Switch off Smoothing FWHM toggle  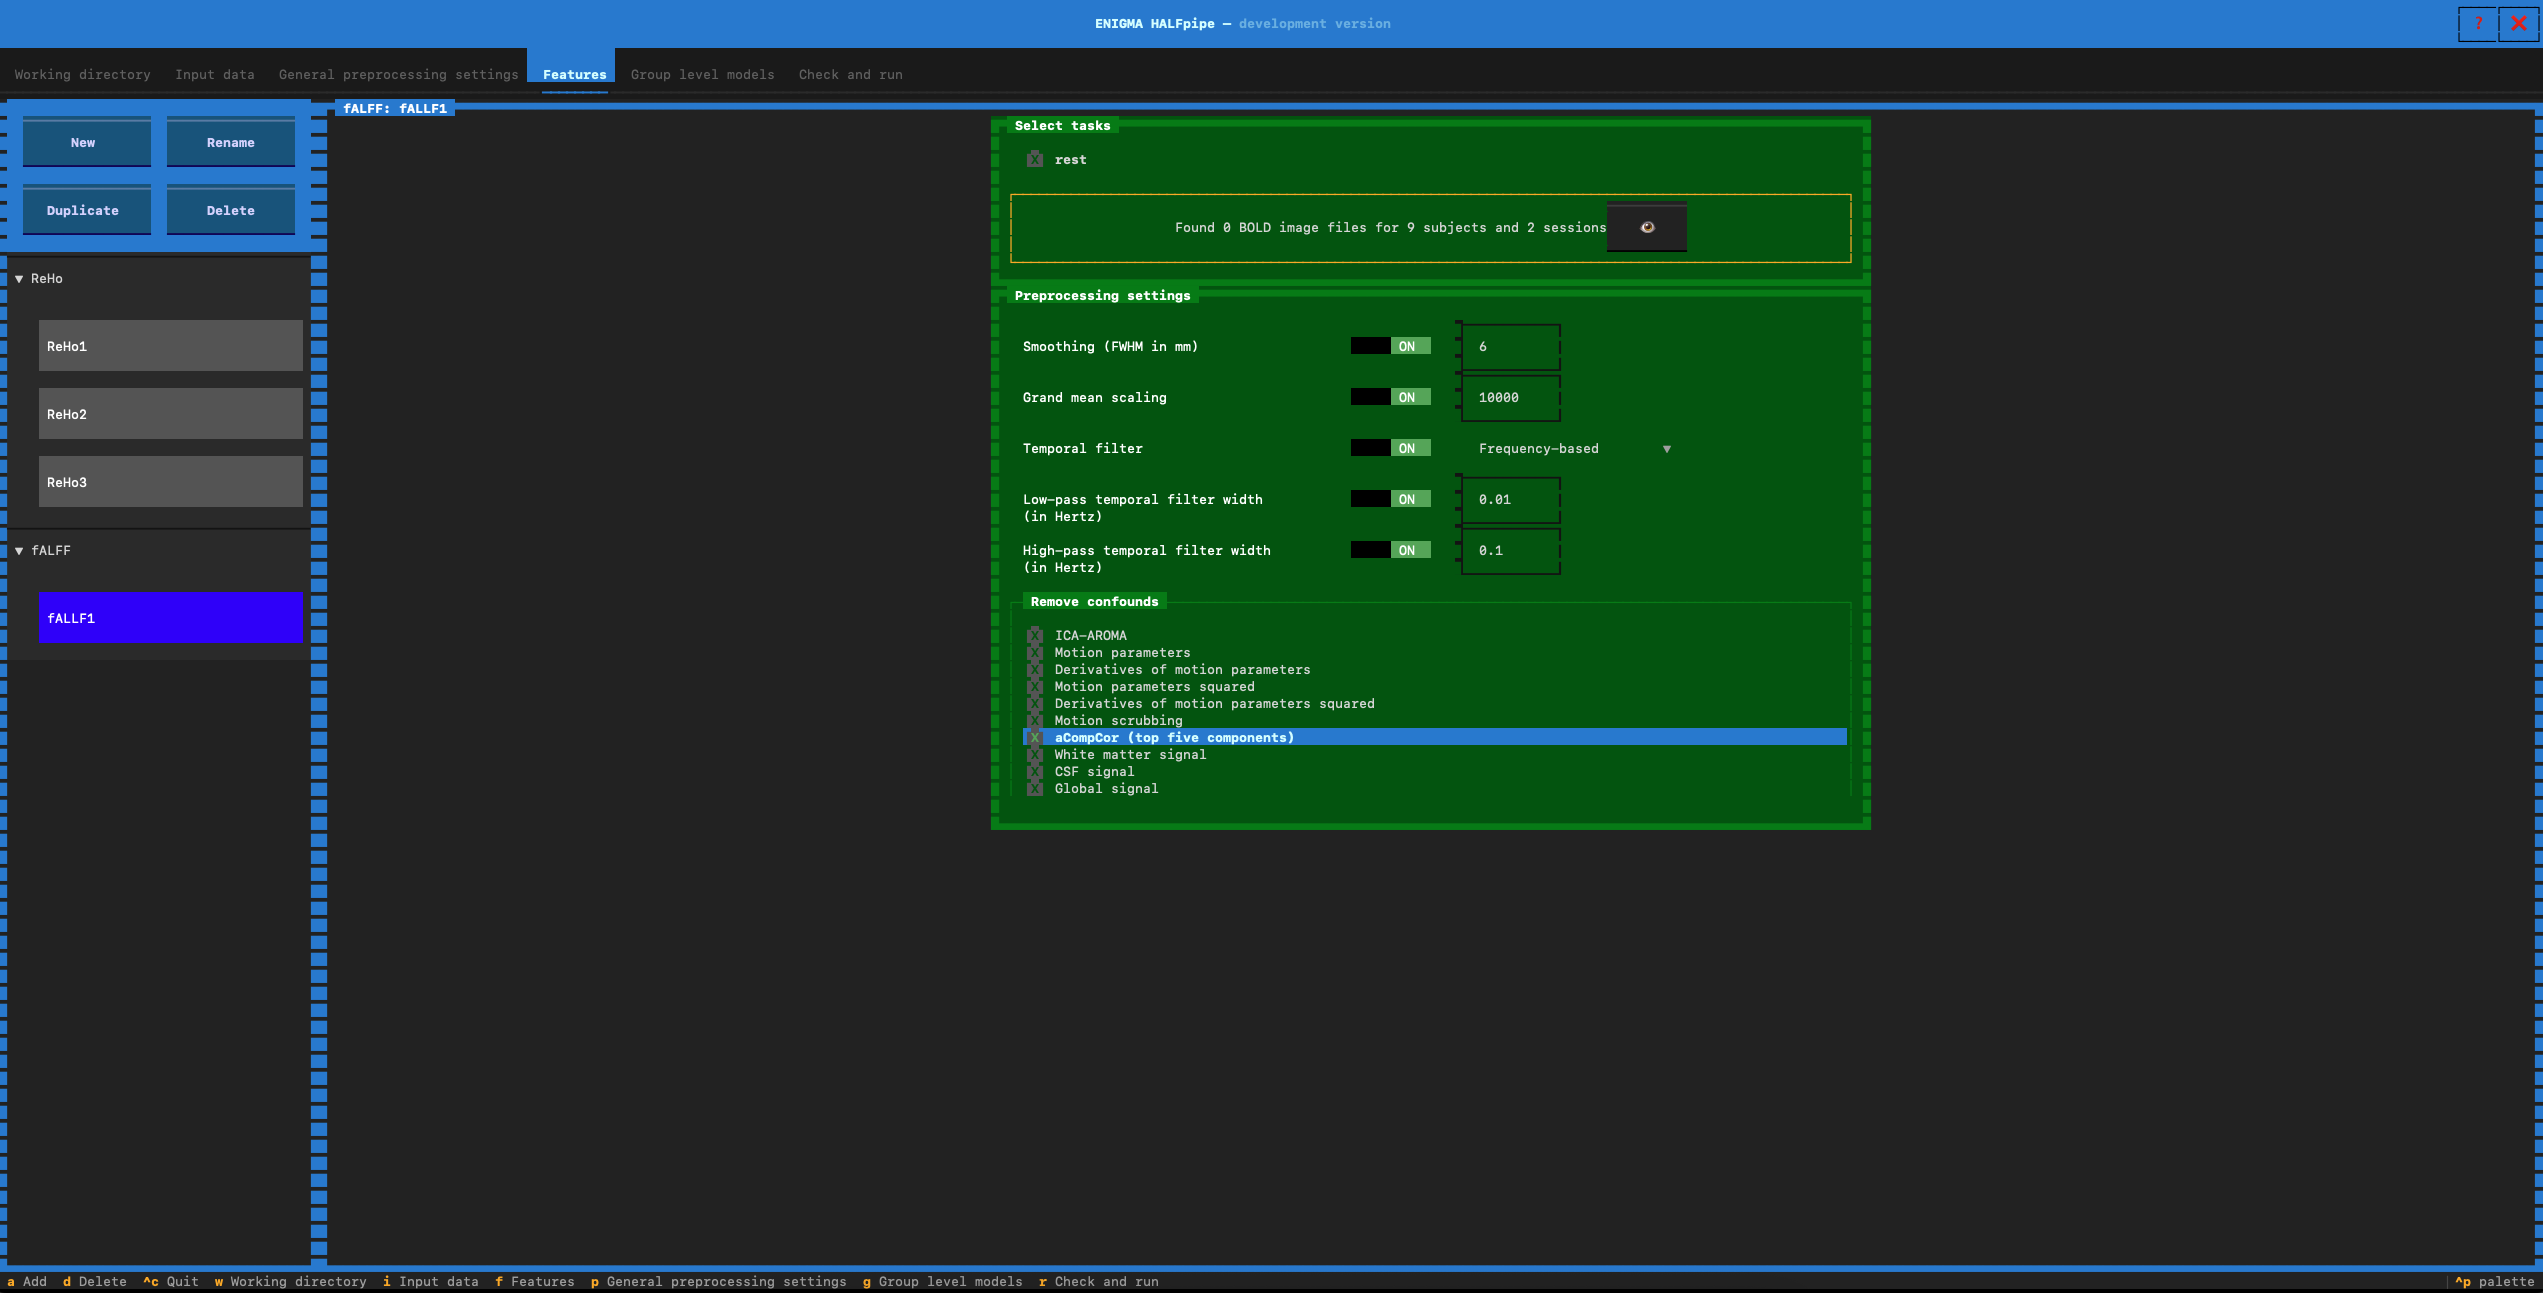1391,346
